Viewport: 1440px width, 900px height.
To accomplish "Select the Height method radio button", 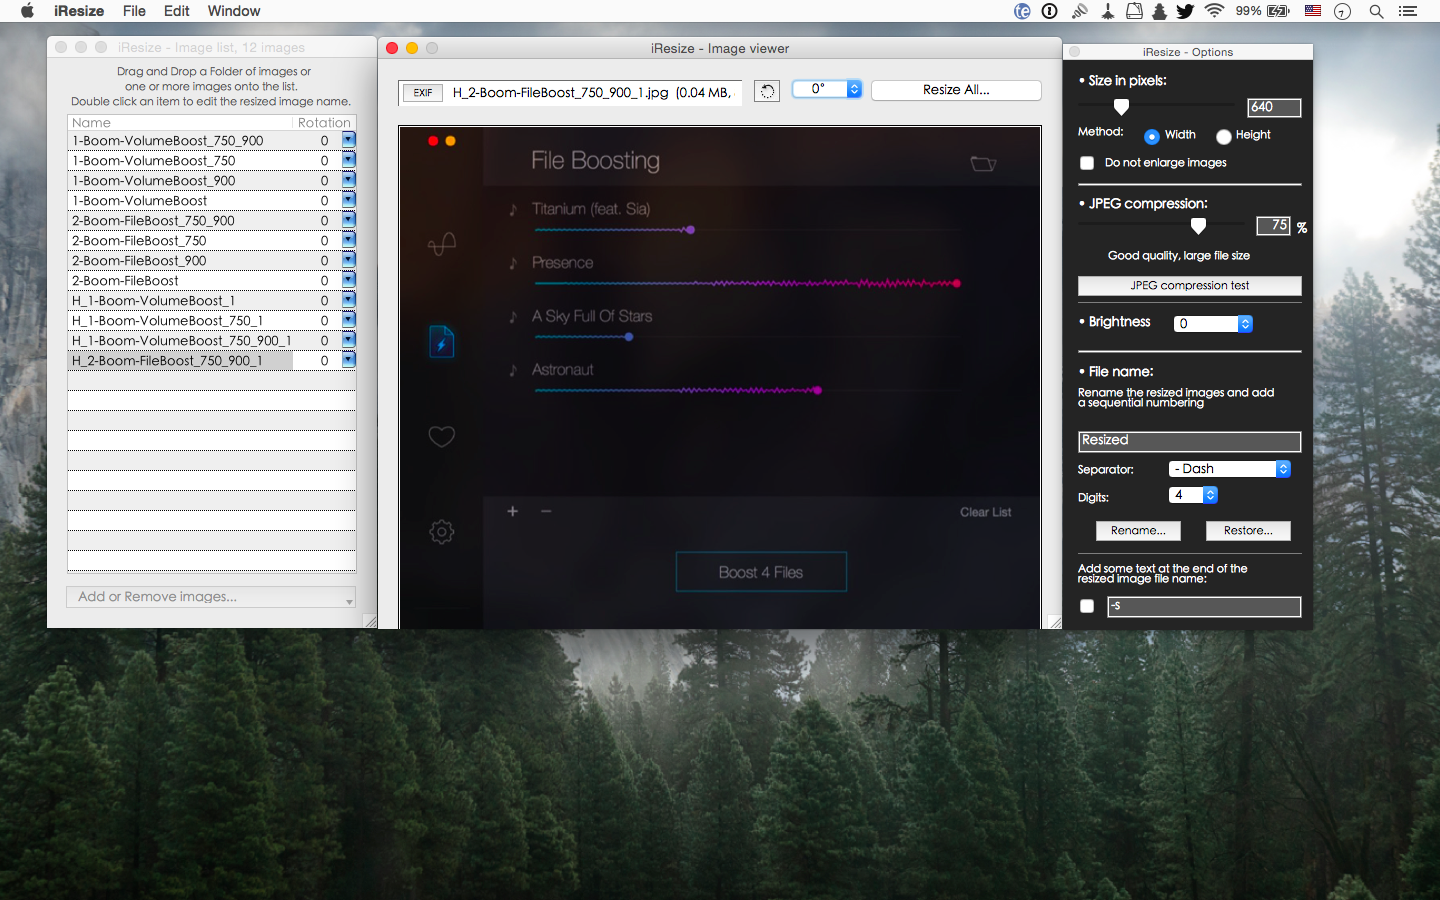I will tap(1223, 136).
